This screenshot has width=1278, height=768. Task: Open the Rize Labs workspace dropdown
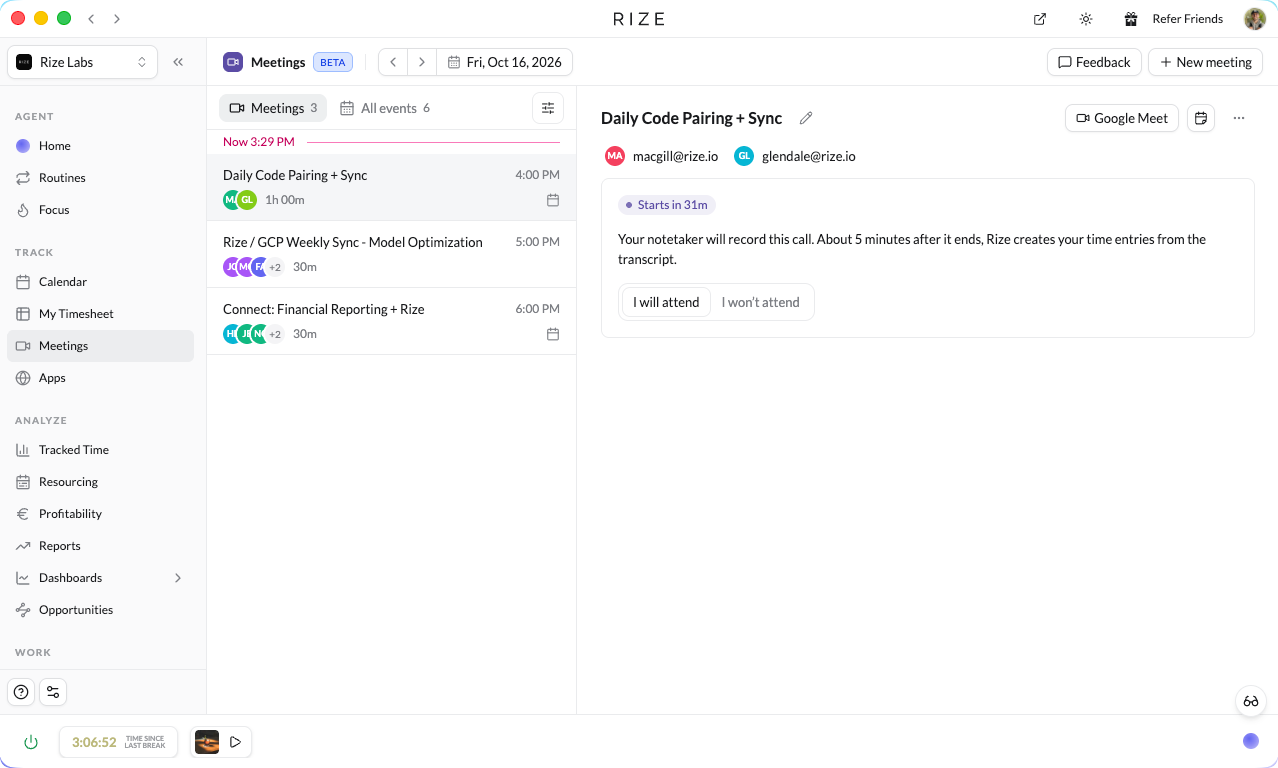pyautogui.click(x=82, y=62)
